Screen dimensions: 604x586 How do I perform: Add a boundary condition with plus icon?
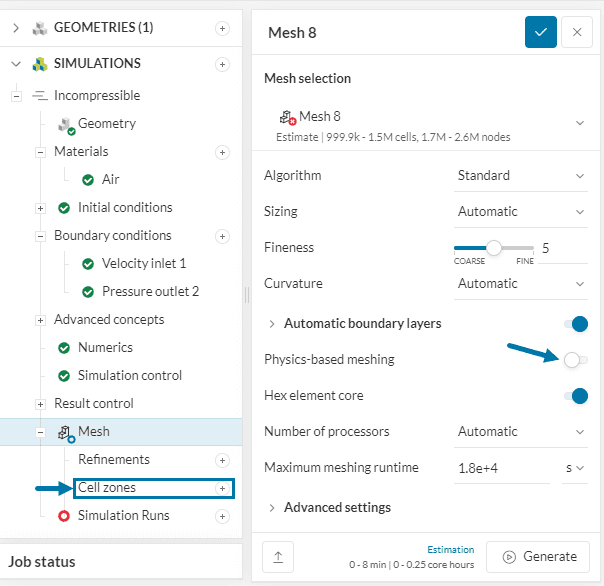coord(222,236)
